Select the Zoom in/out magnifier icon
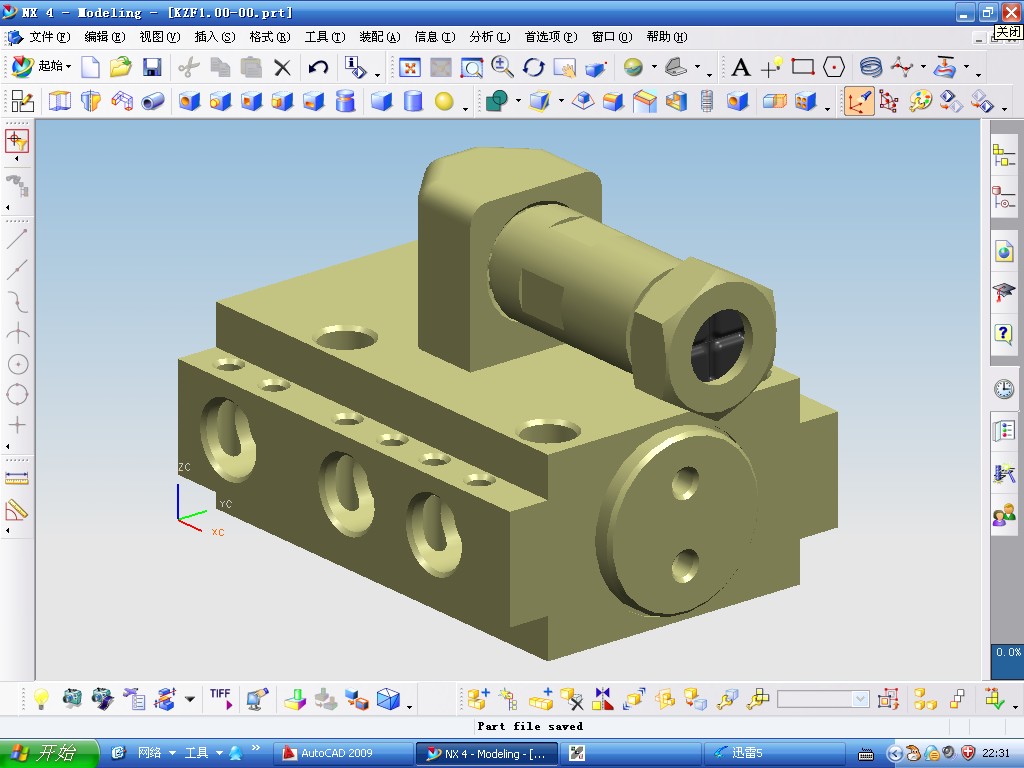Screen dimensions: 1024x768 coord(502,67)
